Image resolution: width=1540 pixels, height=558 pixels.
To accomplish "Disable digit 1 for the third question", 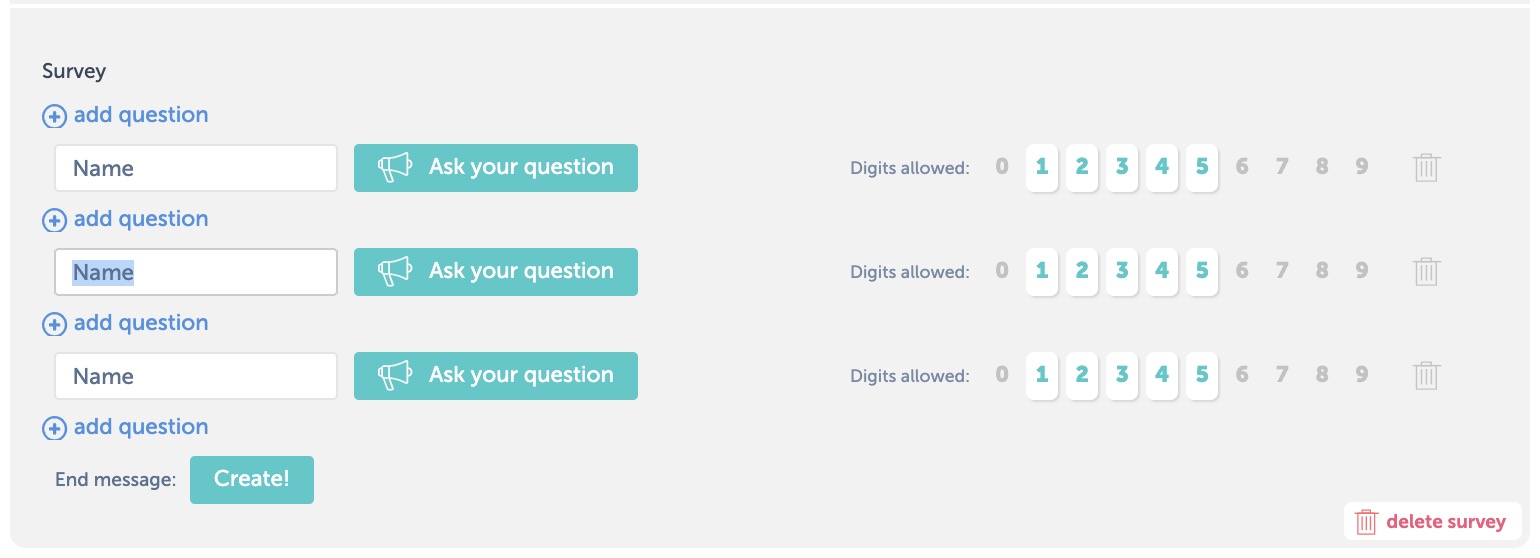I will (1042, 374).
